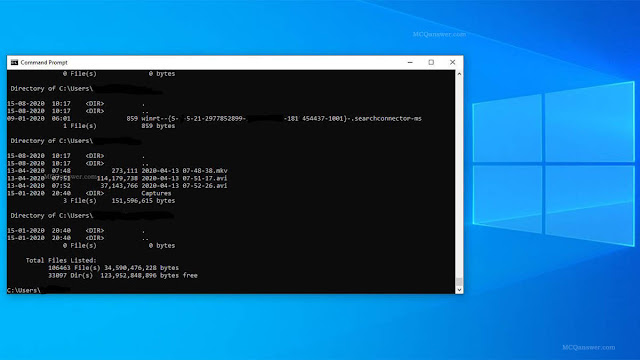Click the 37,143,766 file size value
Viewport: 640px width, 360px height.
(119, 185)
